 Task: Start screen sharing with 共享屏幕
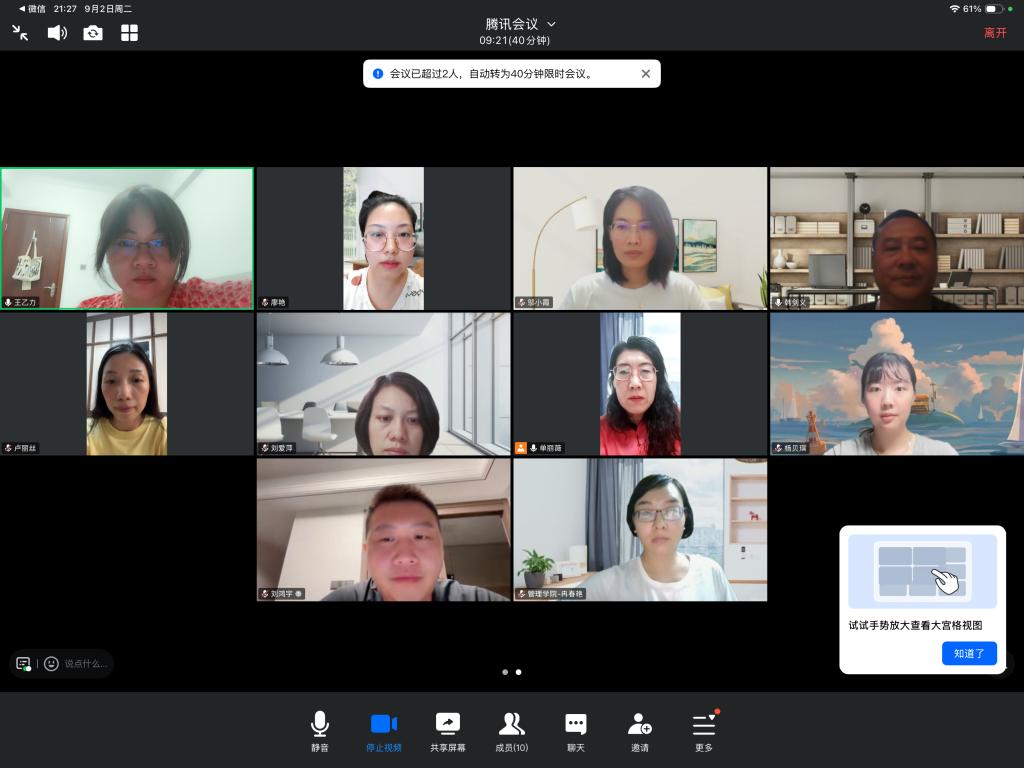[447, 731]
